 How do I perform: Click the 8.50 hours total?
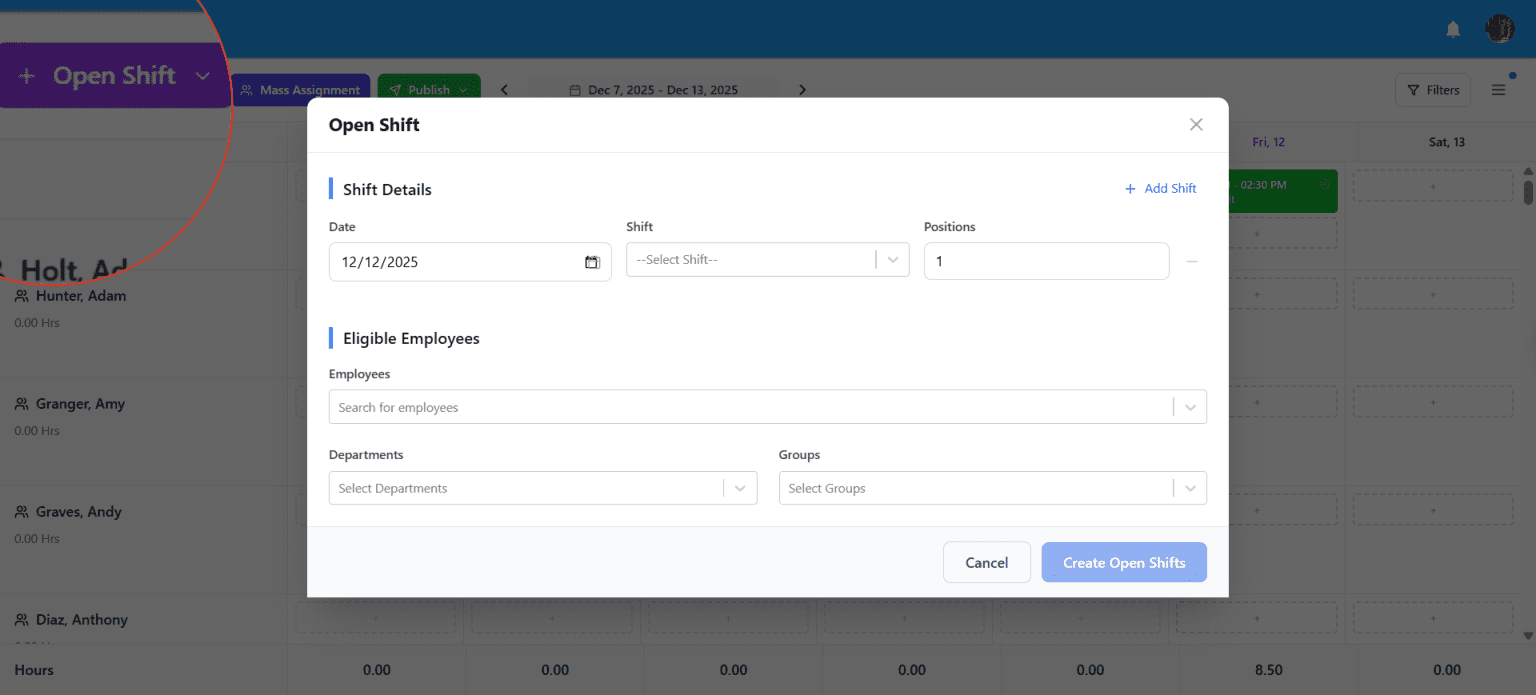[1268, 670]
